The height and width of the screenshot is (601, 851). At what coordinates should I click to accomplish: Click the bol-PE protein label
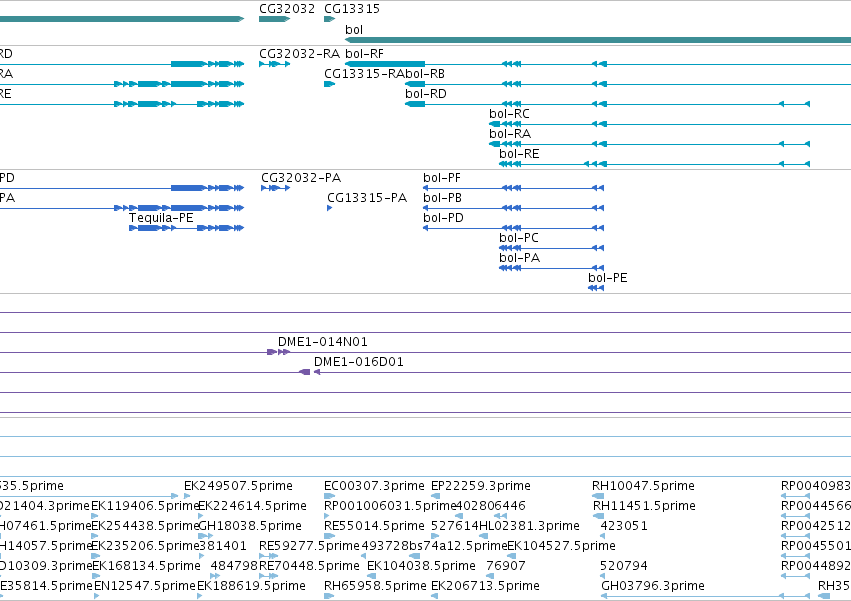click(607, 279)
